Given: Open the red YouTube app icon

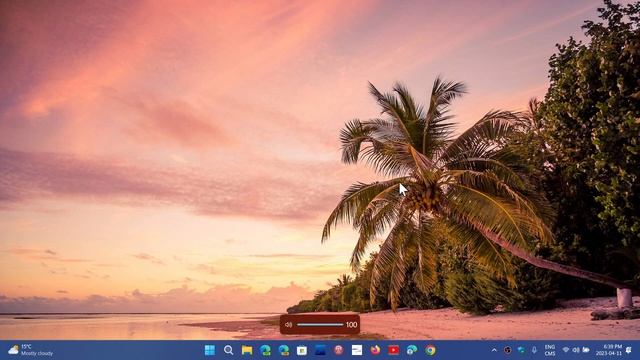Looking at the screenshot, I should click(x=393, y=350).
